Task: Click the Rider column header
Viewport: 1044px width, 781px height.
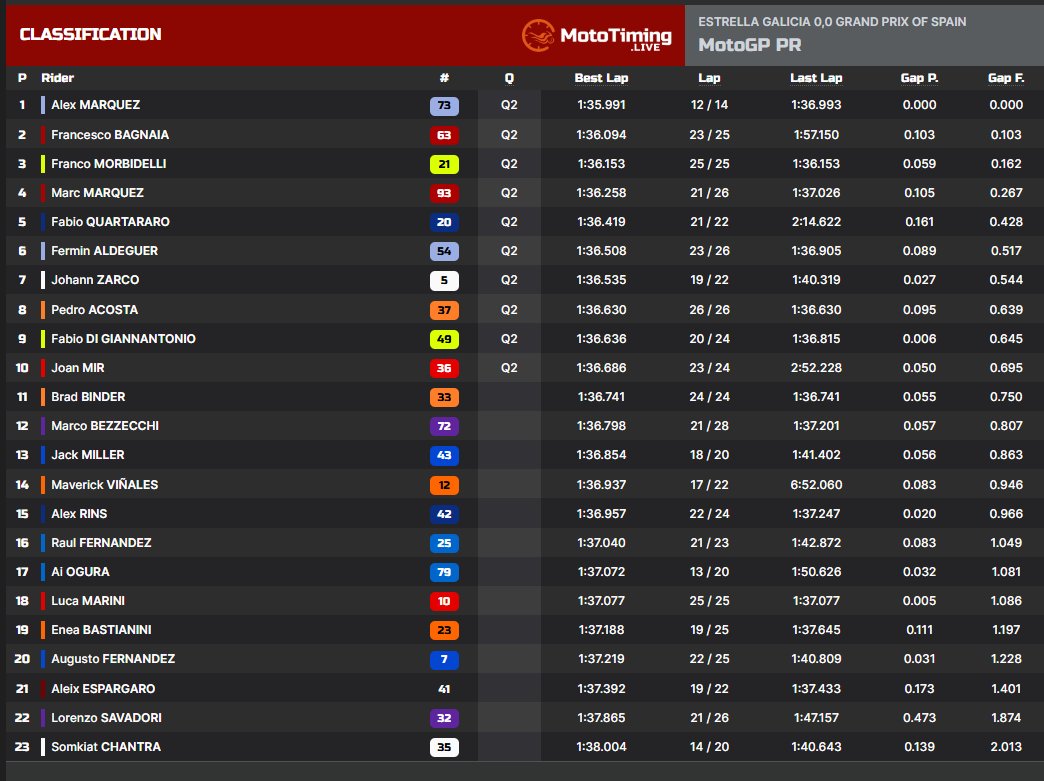Action: [57, 78]
